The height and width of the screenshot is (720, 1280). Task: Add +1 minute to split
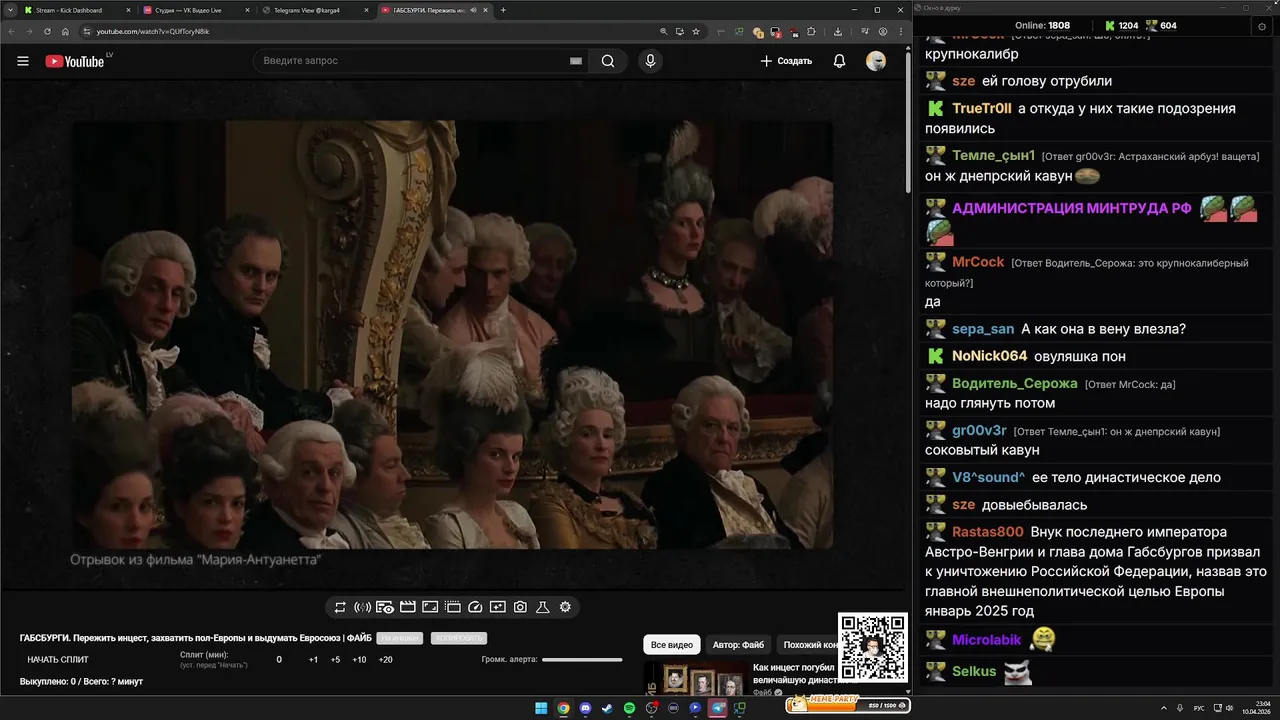coord(313,660)
